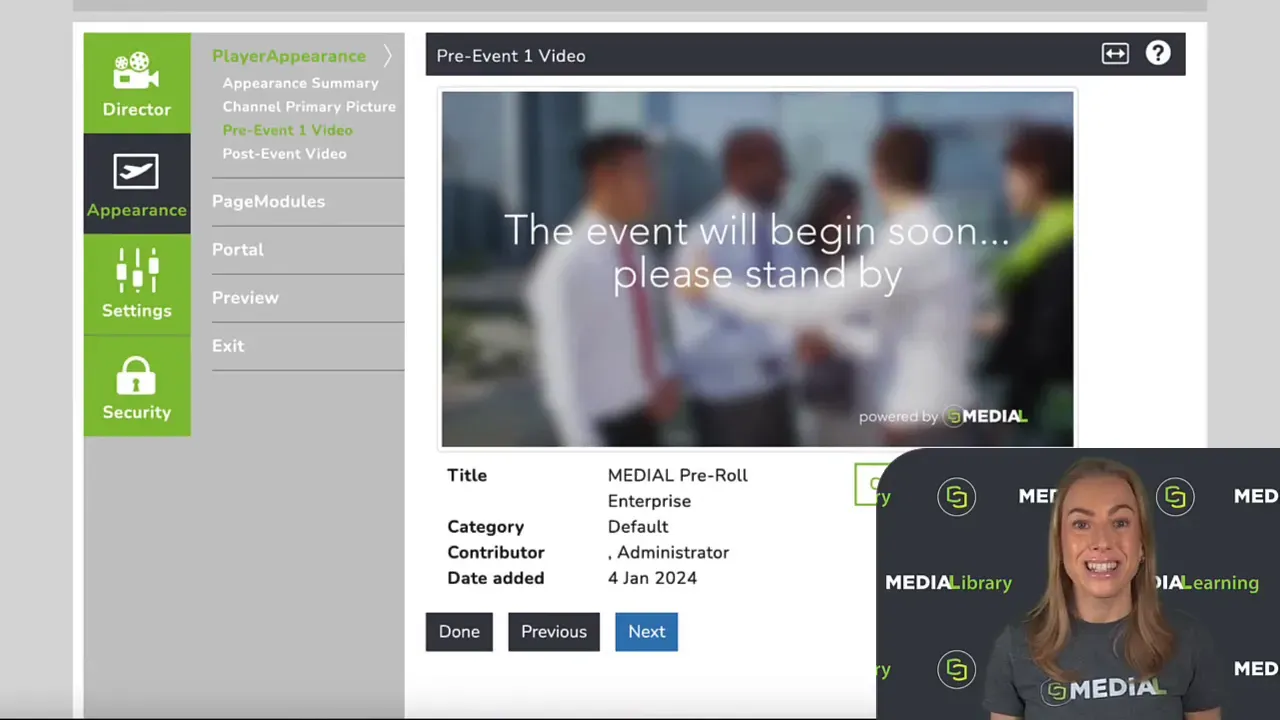Open Appearance Summary
The height and width of the screenshot is (720, 1280).
pos(300,83)
